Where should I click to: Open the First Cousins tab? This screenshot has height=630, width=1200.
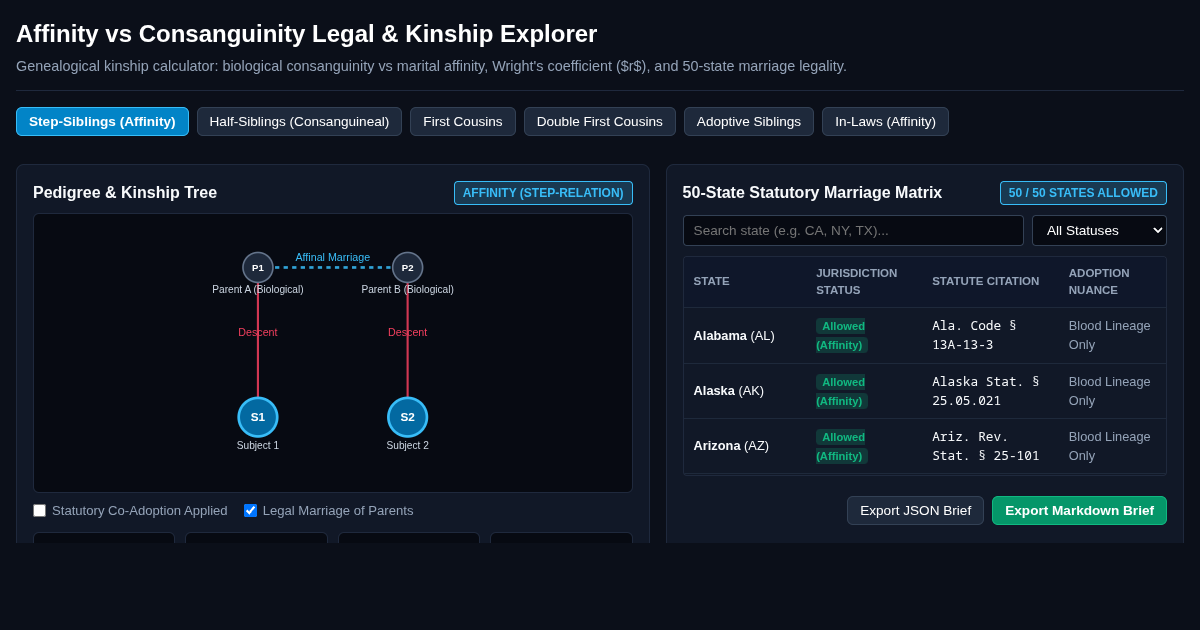coord(463,121)
